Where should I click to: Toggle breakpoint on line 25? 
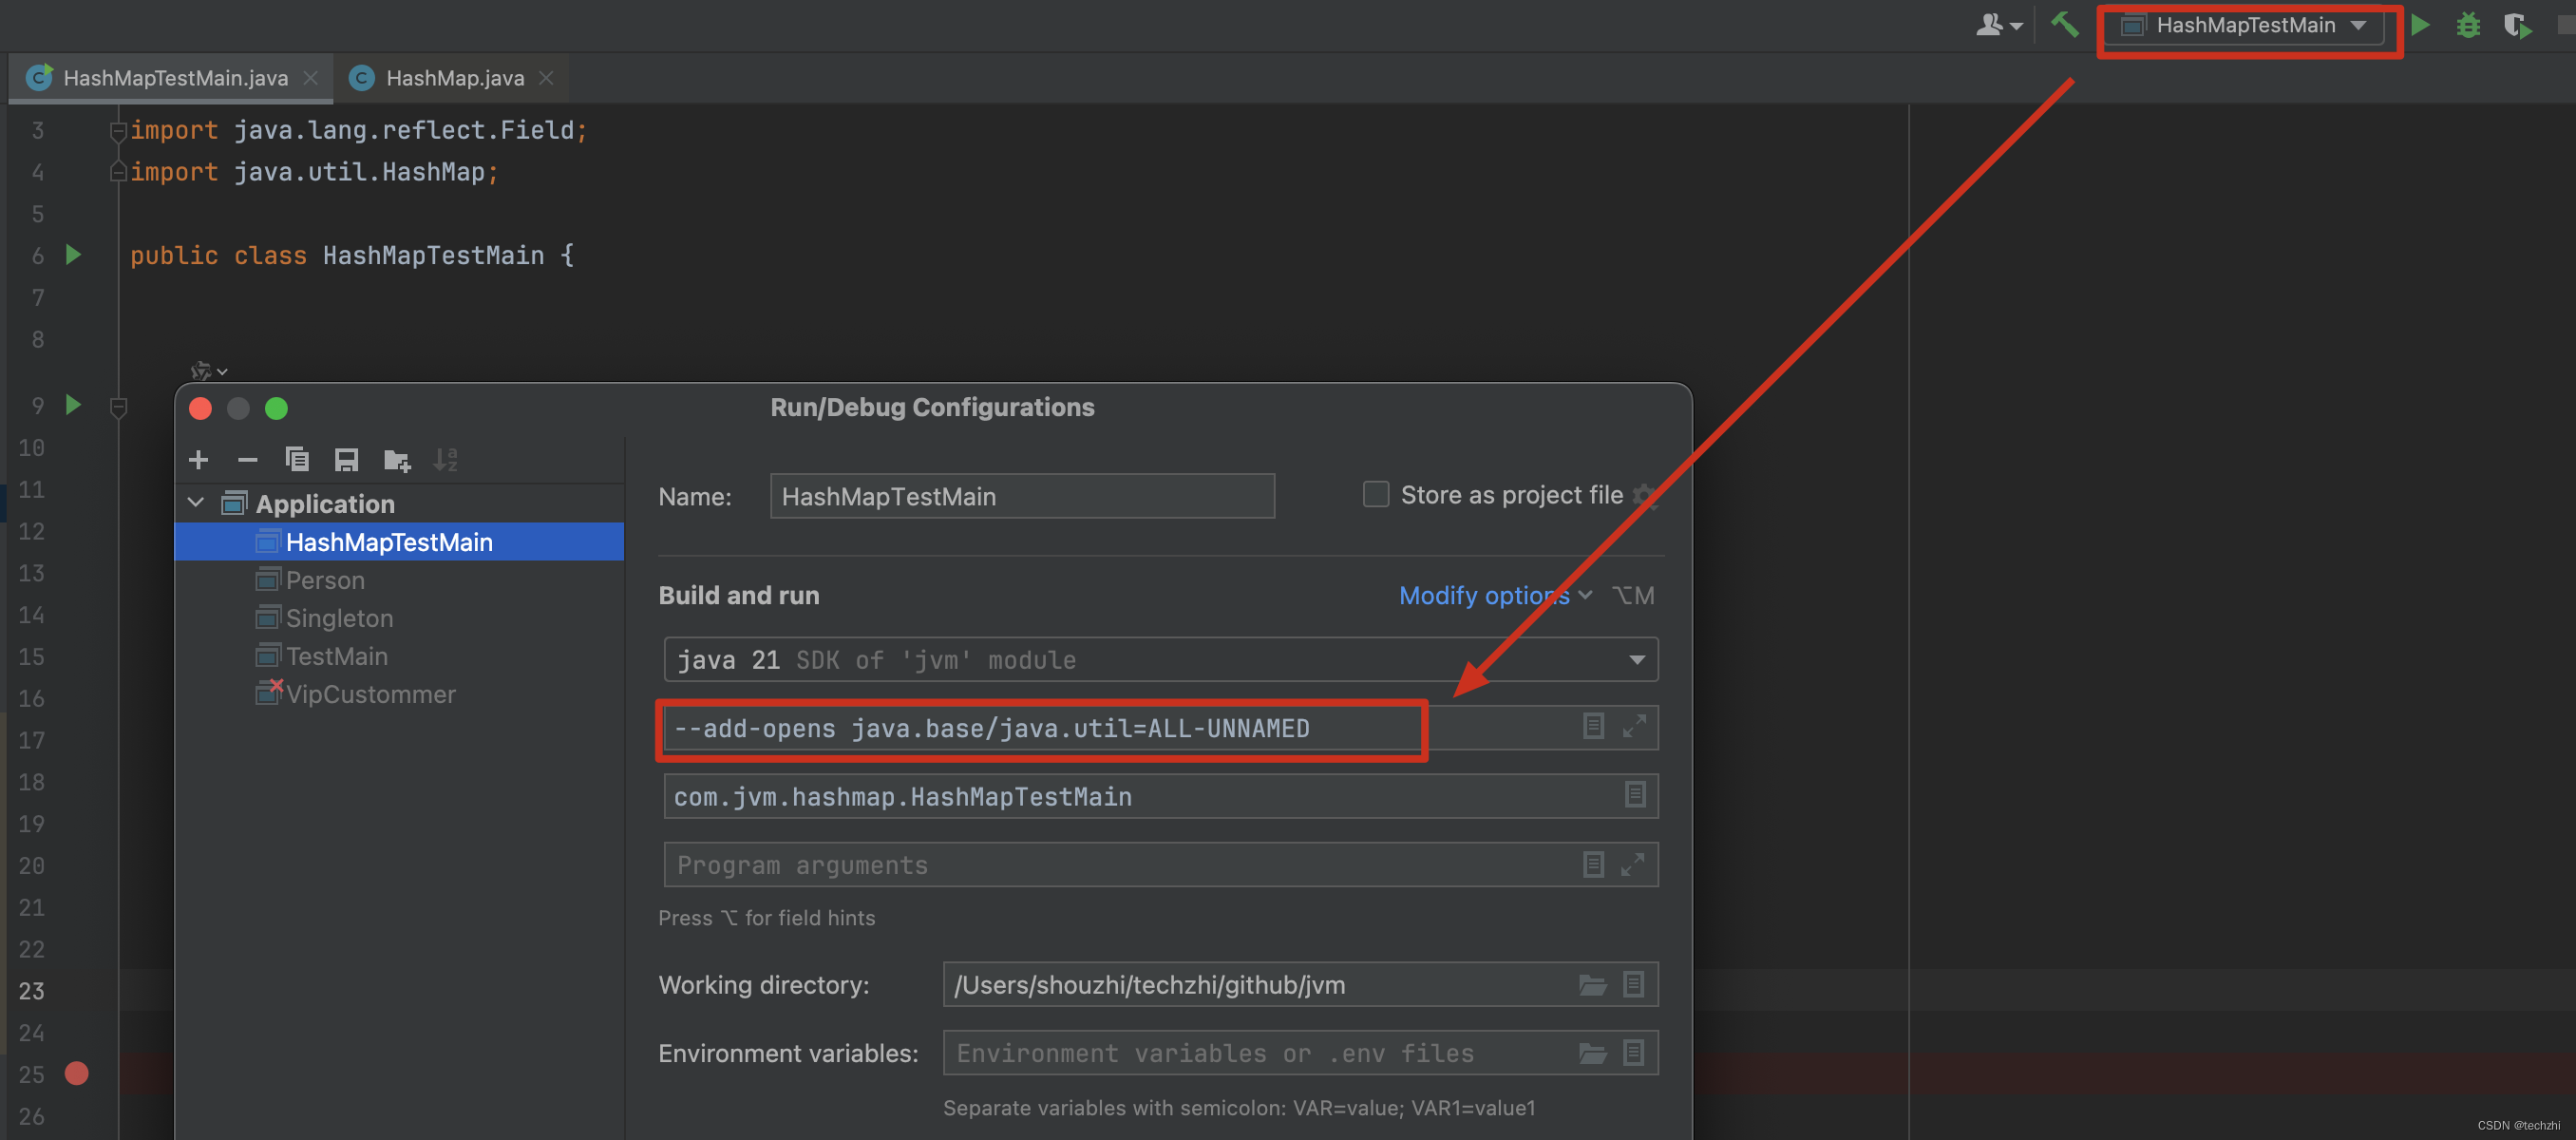76,1073
